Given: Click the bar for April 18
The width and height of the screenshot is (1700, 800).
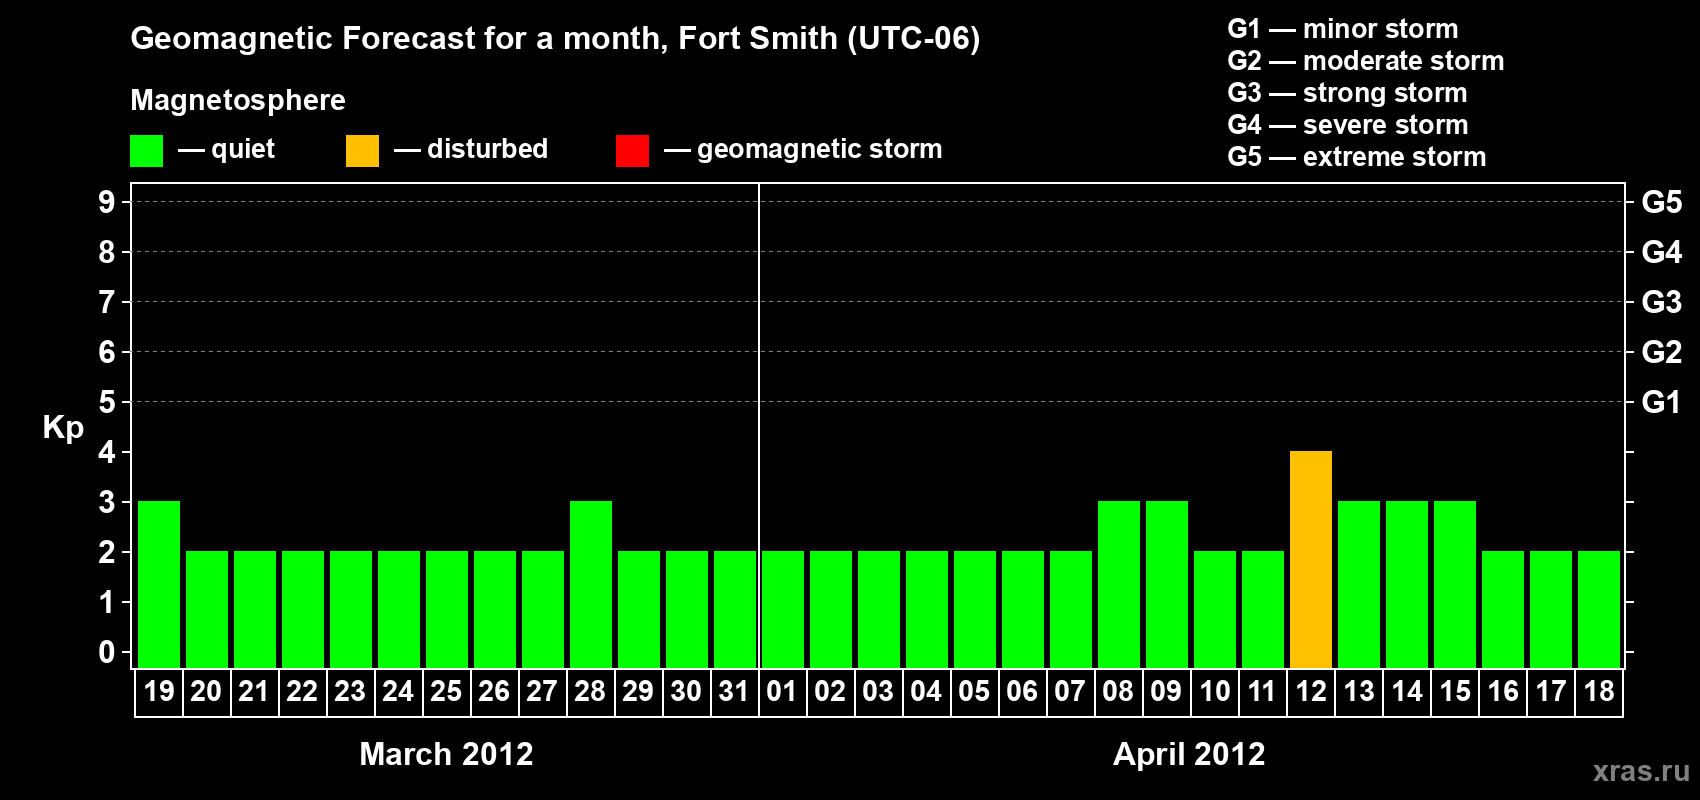Looking at the screenshot, I should click(x=1599, y=610).
